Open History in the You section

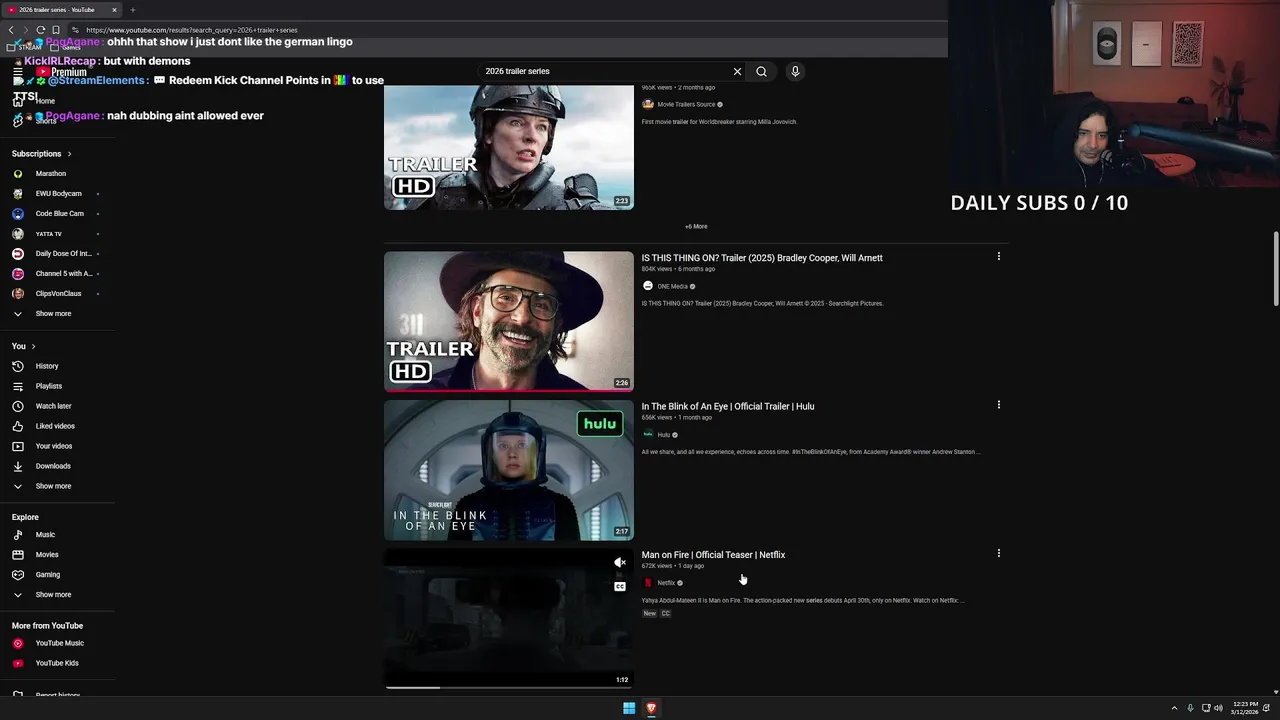[47, 366]
